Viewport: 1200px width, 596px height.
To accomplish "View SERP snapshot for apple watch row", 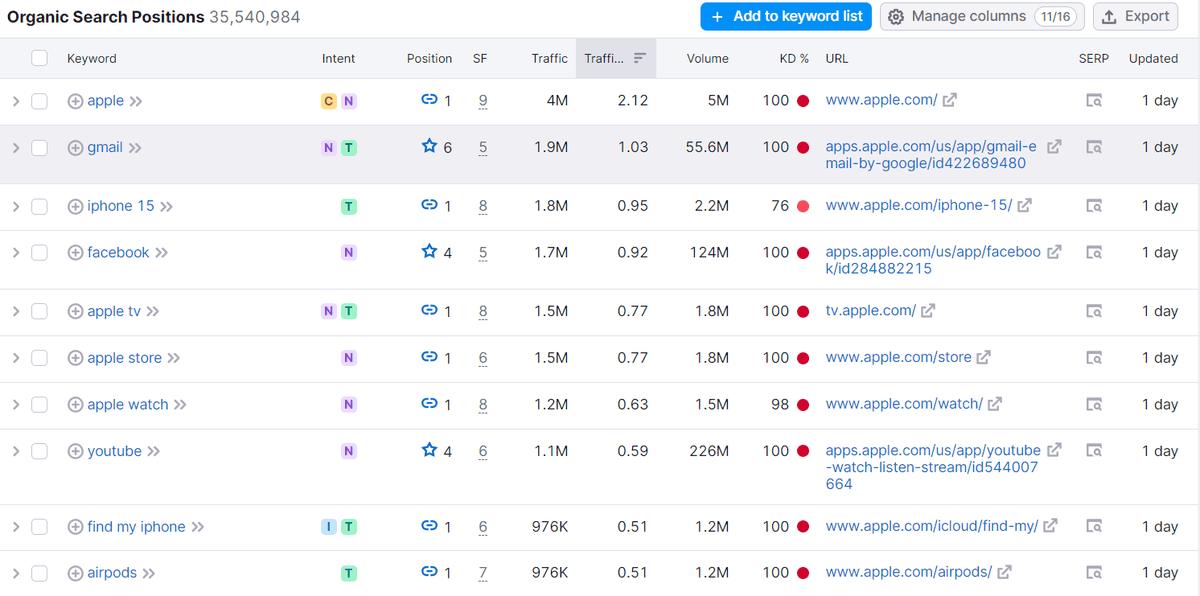I will [x=1094, y=405].
